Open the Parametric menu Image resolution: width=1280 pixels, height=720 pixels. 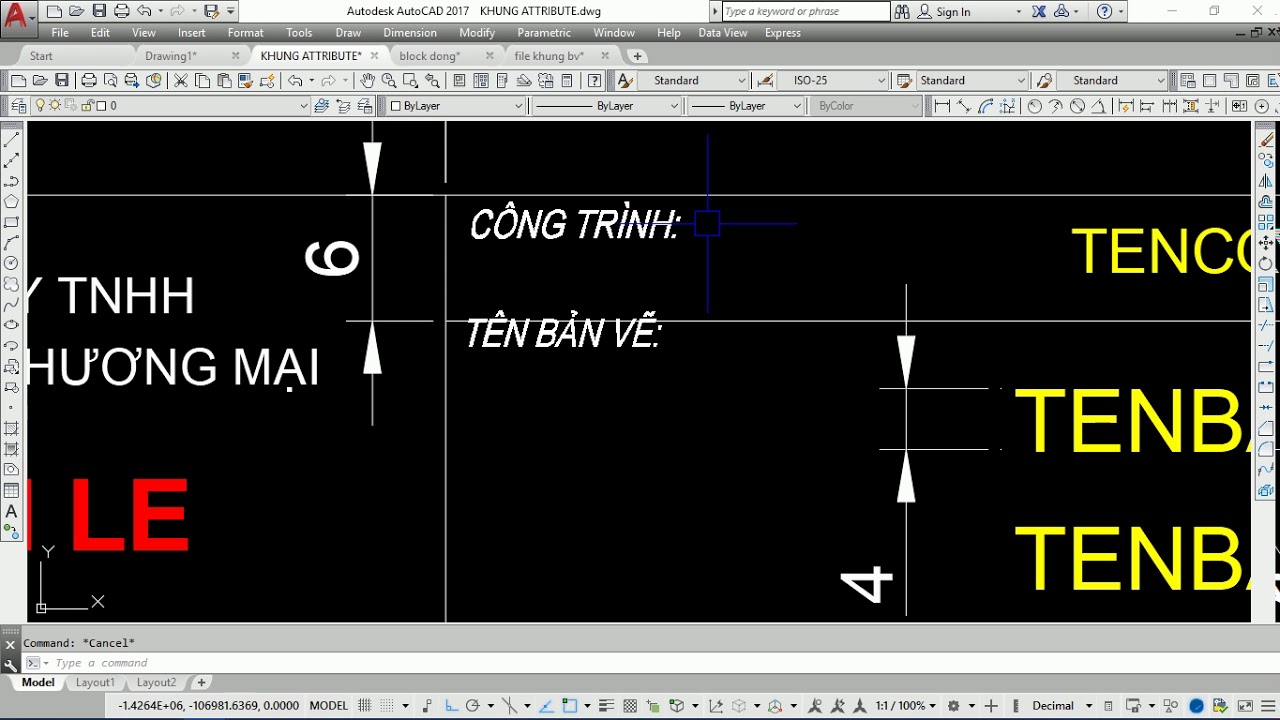click(544, 33)
